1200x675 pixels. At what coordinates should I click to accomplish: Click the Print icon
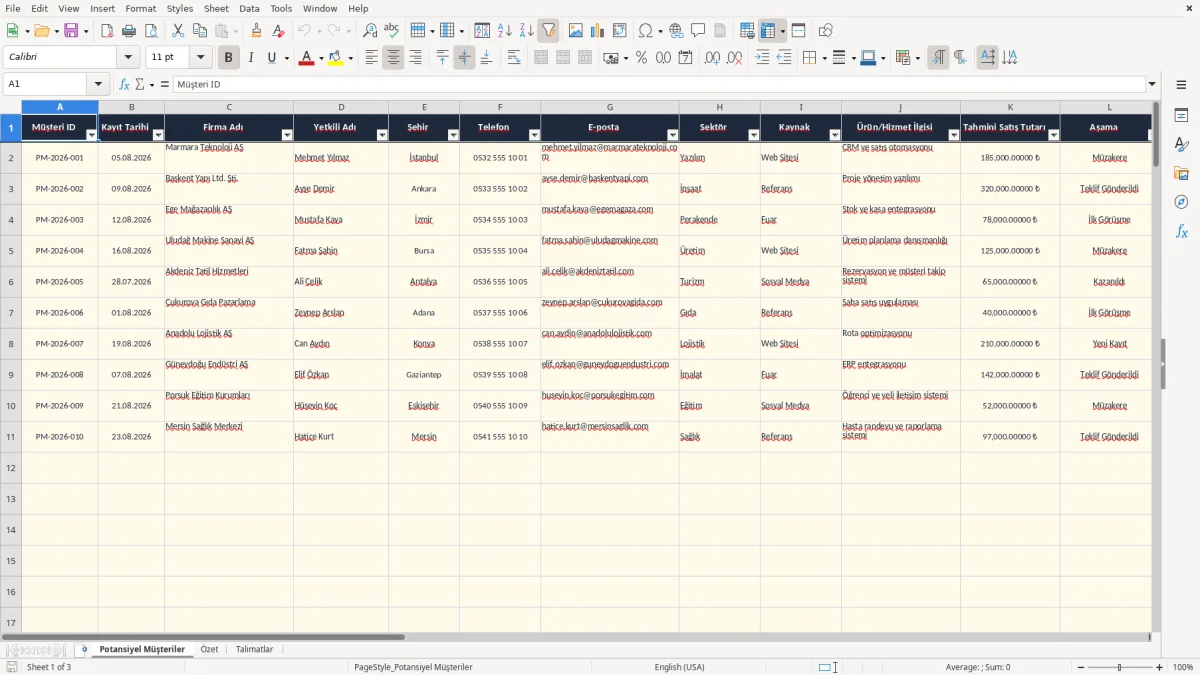pos(129,31)
